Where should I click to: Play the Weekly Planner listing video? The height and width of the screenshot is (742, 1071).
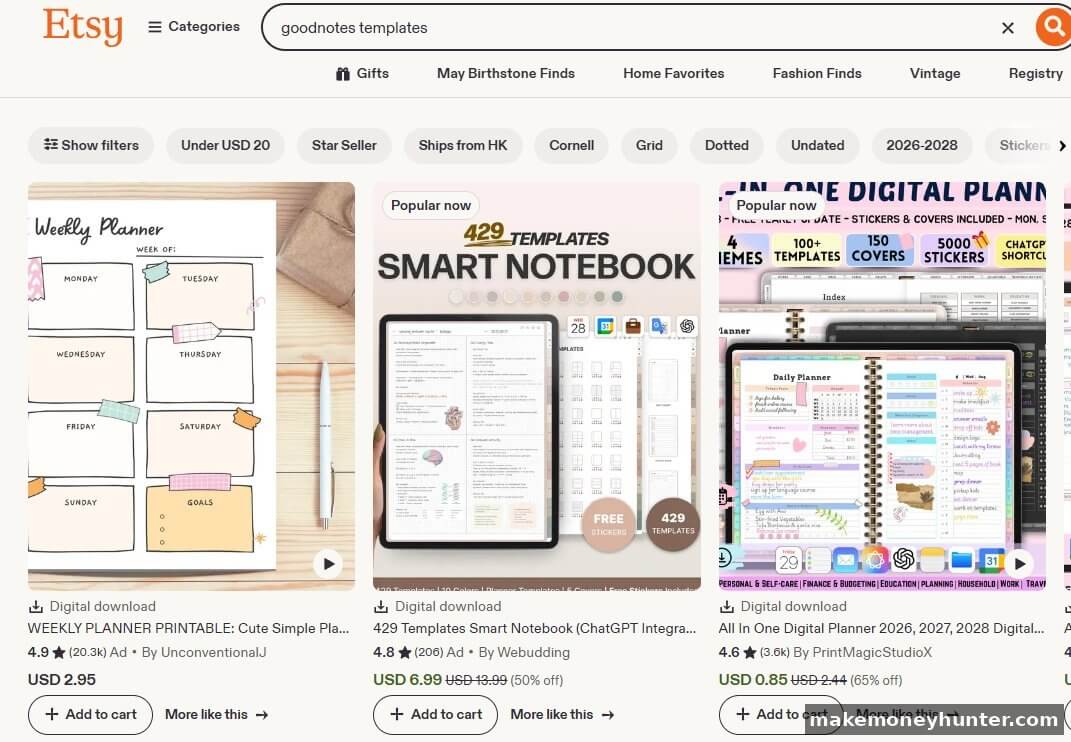click(x=329, y=564)
